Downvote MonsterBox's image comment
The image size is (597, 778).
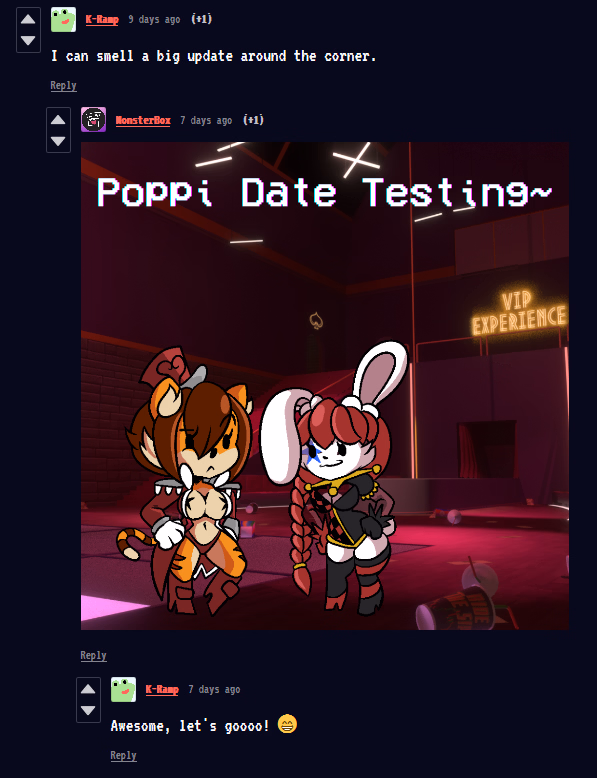click(x=58, y=141)
